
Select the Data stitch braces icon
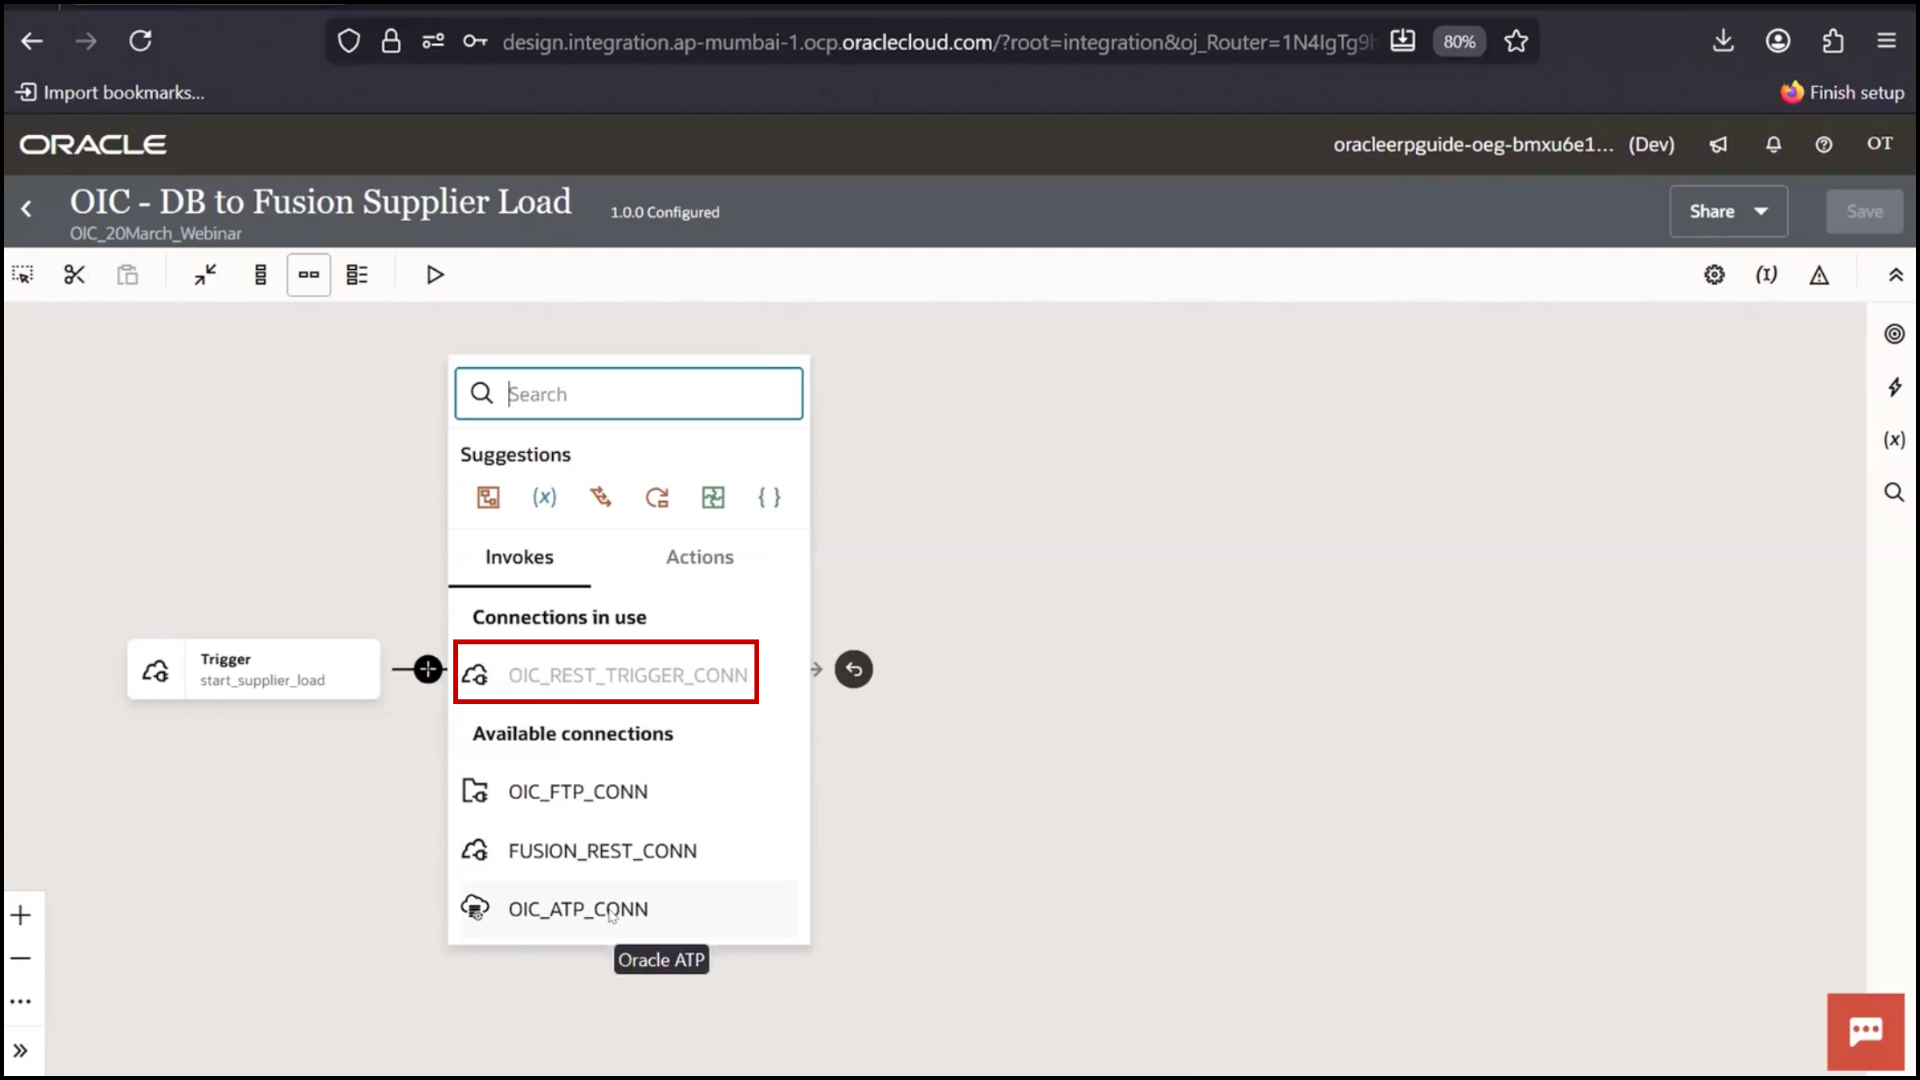pyautogui.click(x=769, y=497)
